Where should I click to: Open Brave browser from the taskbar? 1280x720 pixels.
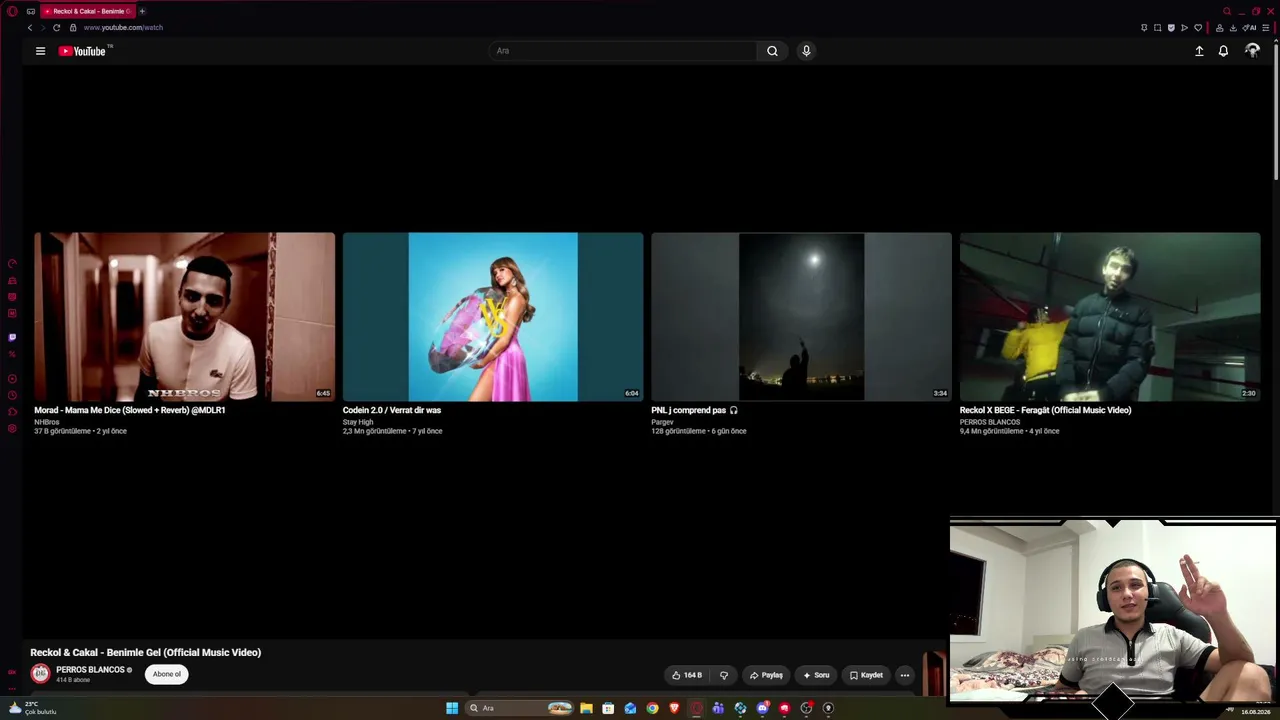[x=674, y=708]
